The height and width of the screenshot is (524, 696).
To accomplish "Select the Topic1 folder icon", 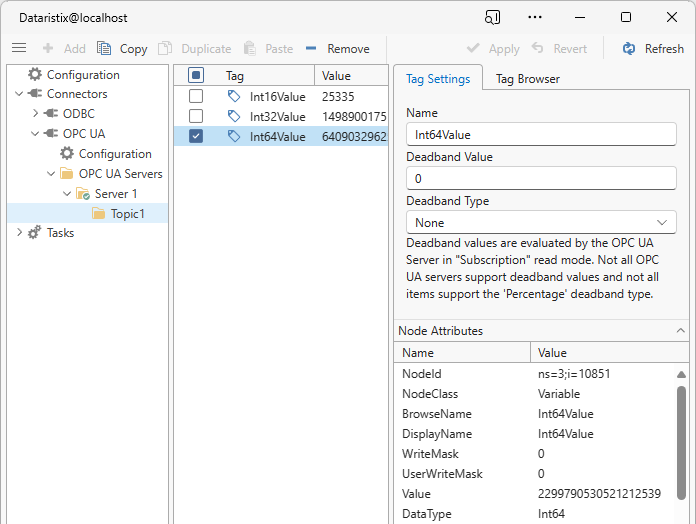I will 99,213.
